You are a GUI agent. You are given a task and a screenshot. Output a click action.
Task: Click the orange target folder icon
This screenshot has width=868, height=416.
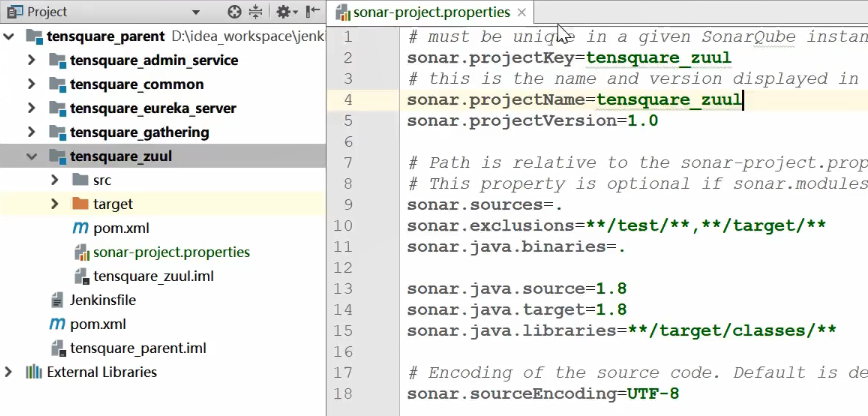pyautogui.click(x=80, y=204)
